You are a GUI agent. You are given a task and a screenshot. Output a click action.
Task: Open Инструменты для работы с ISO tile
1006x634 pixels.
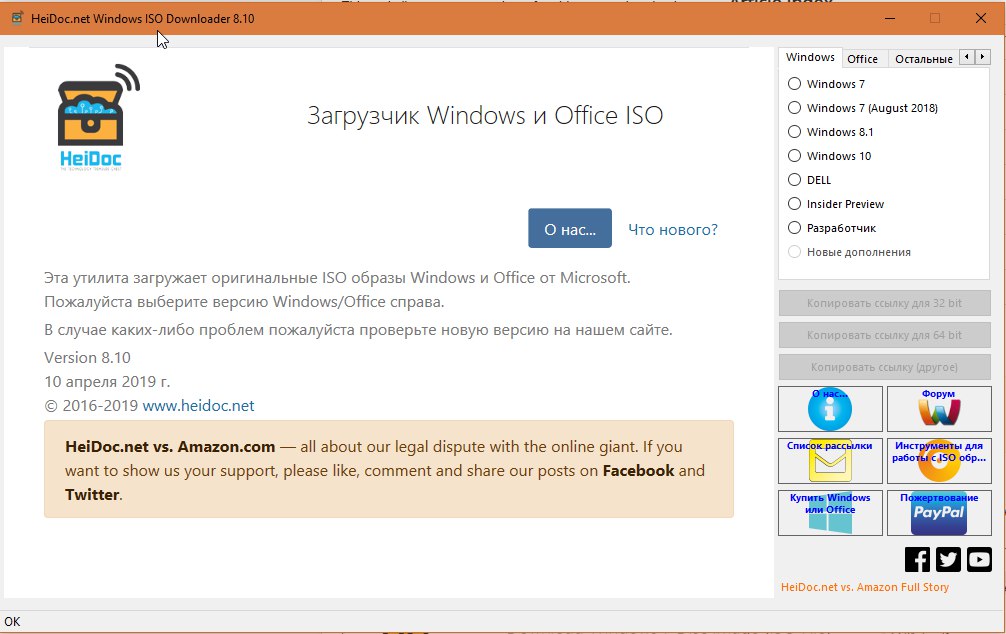pyautogui.click(x=939, y=461)
